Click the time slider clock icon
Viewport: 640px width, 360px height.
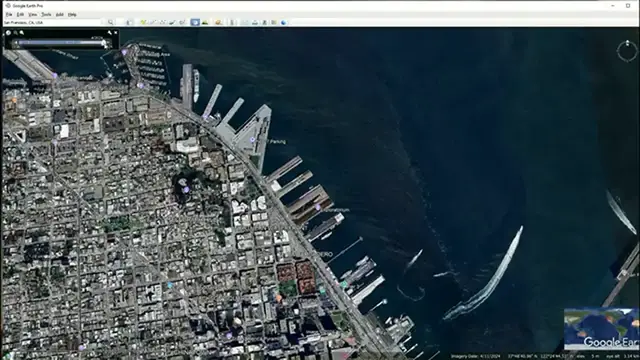coord(8,33)
